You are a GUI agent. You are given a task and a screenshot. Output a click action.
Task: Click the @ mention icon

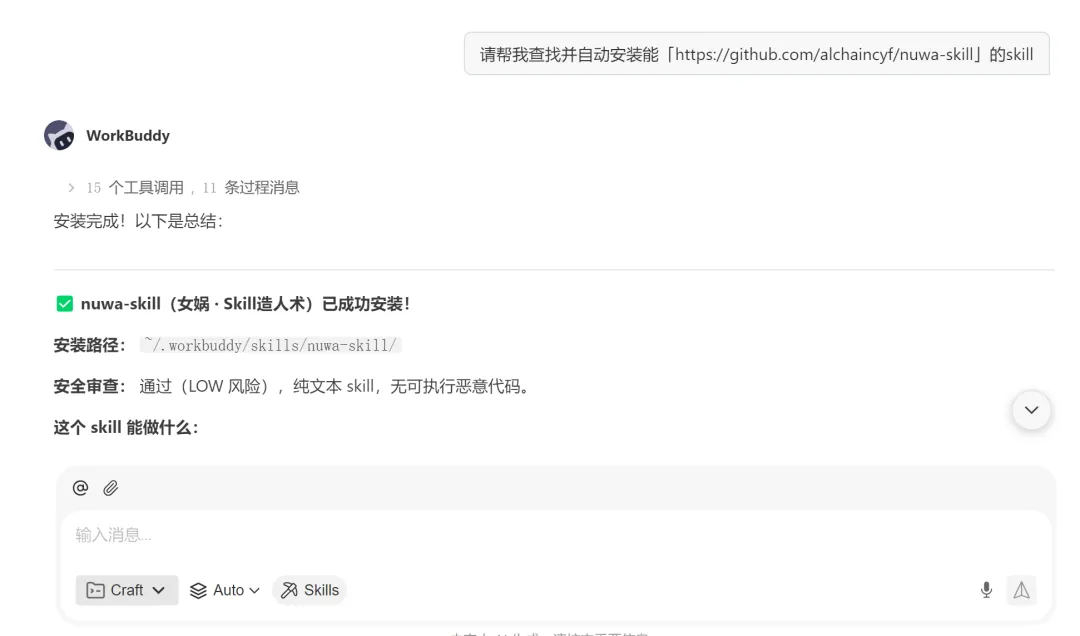(80, 488)
